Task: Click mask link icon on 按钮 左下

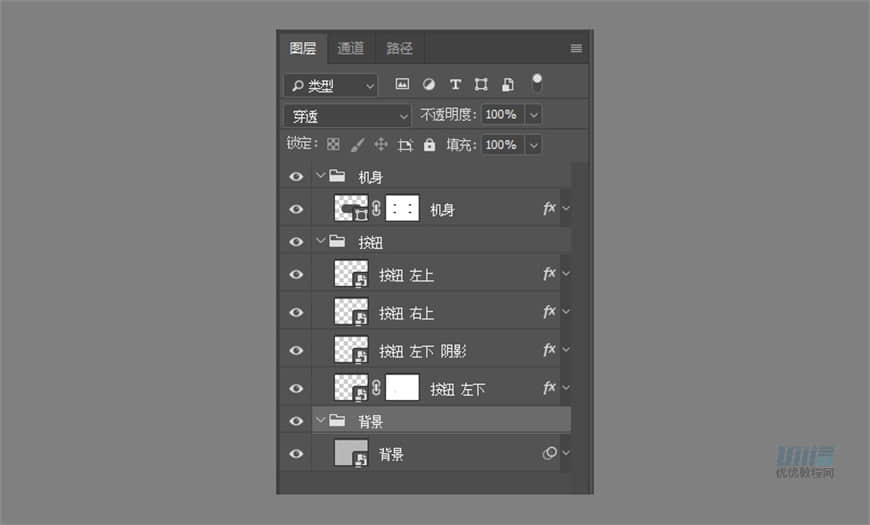Action: pos(376,387)
